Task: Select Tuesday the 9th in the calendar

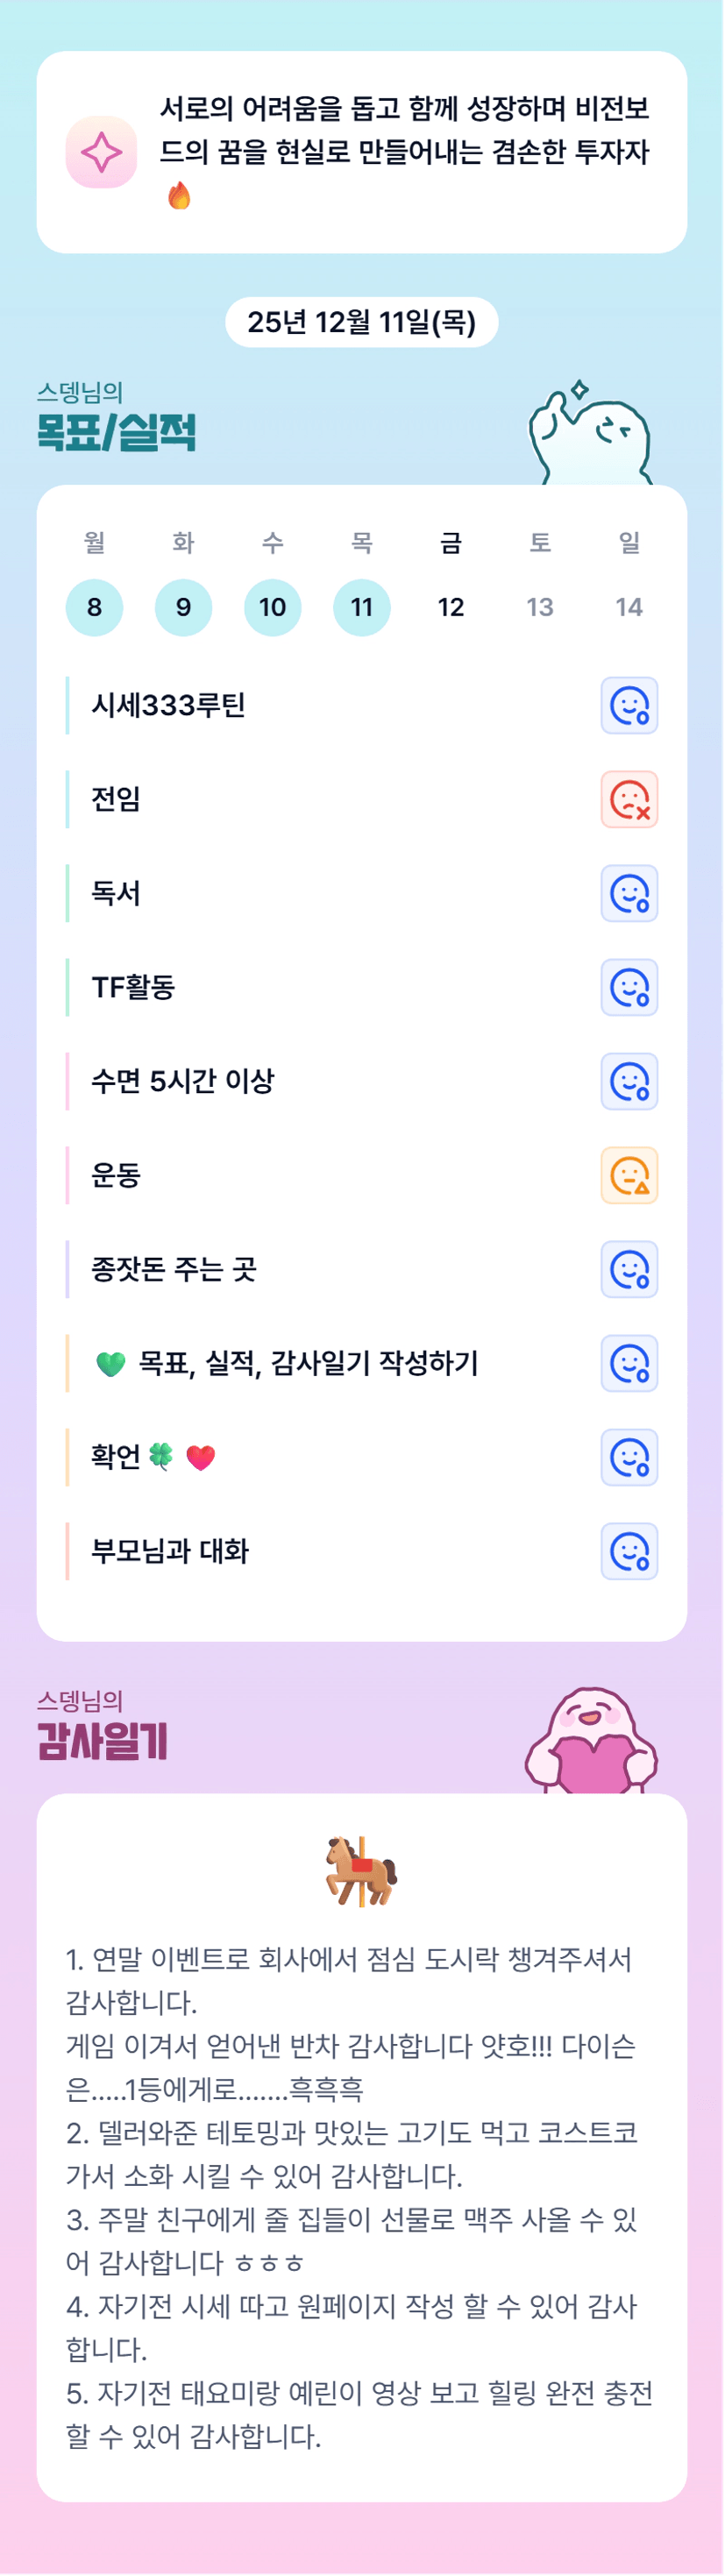Action: (x=183, y=607)
